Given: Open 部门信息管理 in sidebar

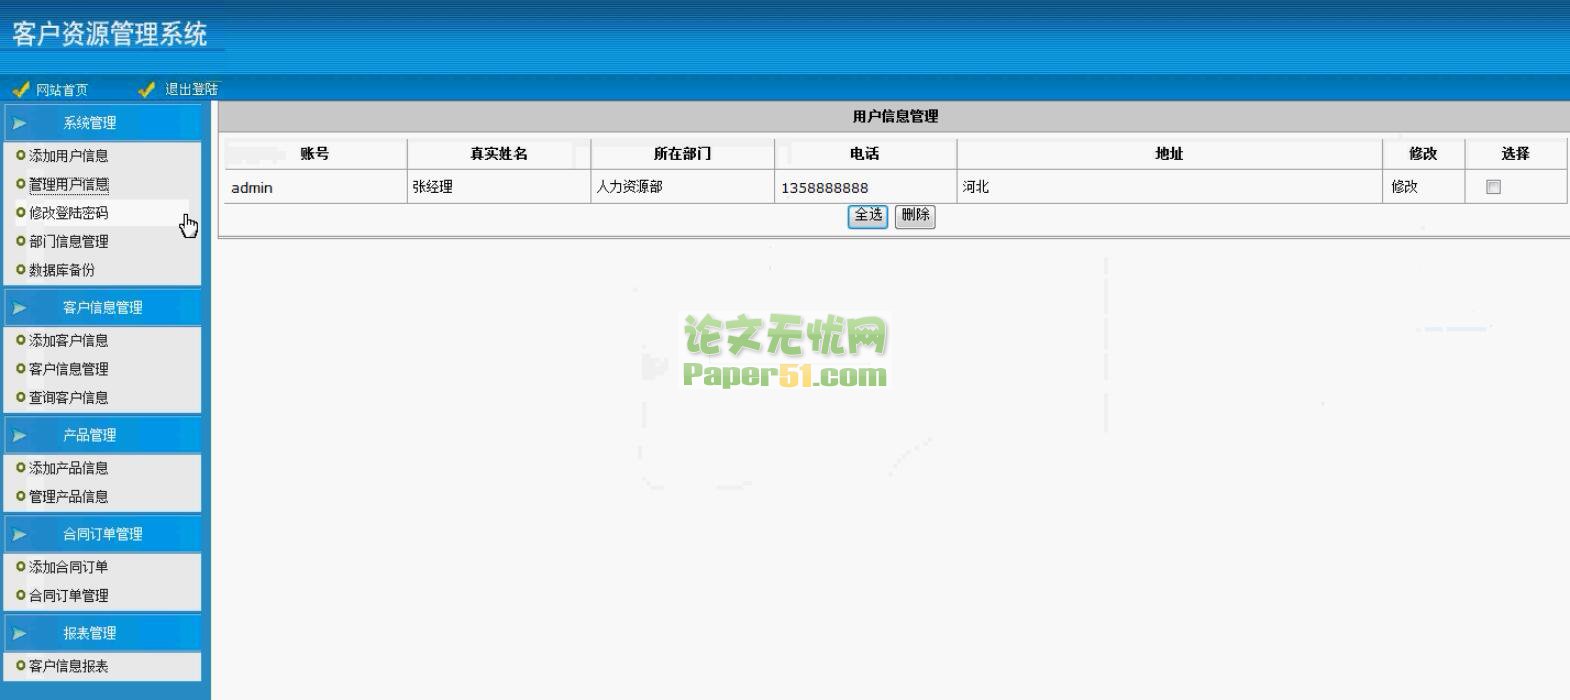Looking at the screenshot, I should click(x=68, y=241).
